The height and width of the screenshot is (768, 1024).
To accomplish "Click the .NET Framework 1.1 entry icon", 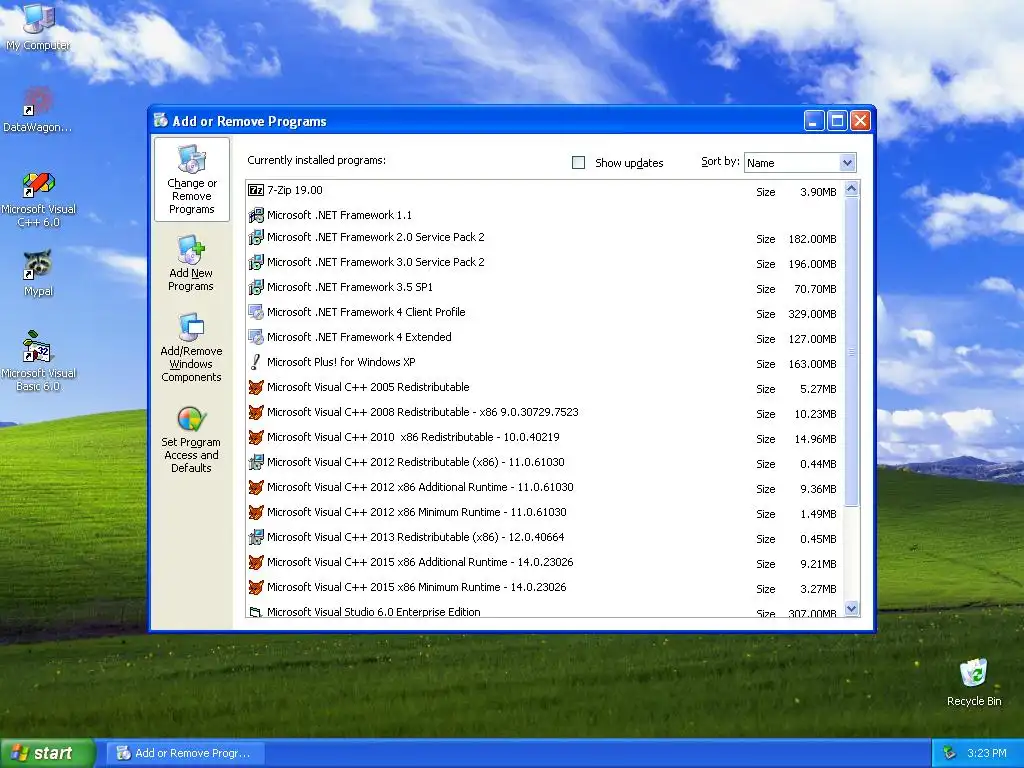I will click(x=256, y=215).
